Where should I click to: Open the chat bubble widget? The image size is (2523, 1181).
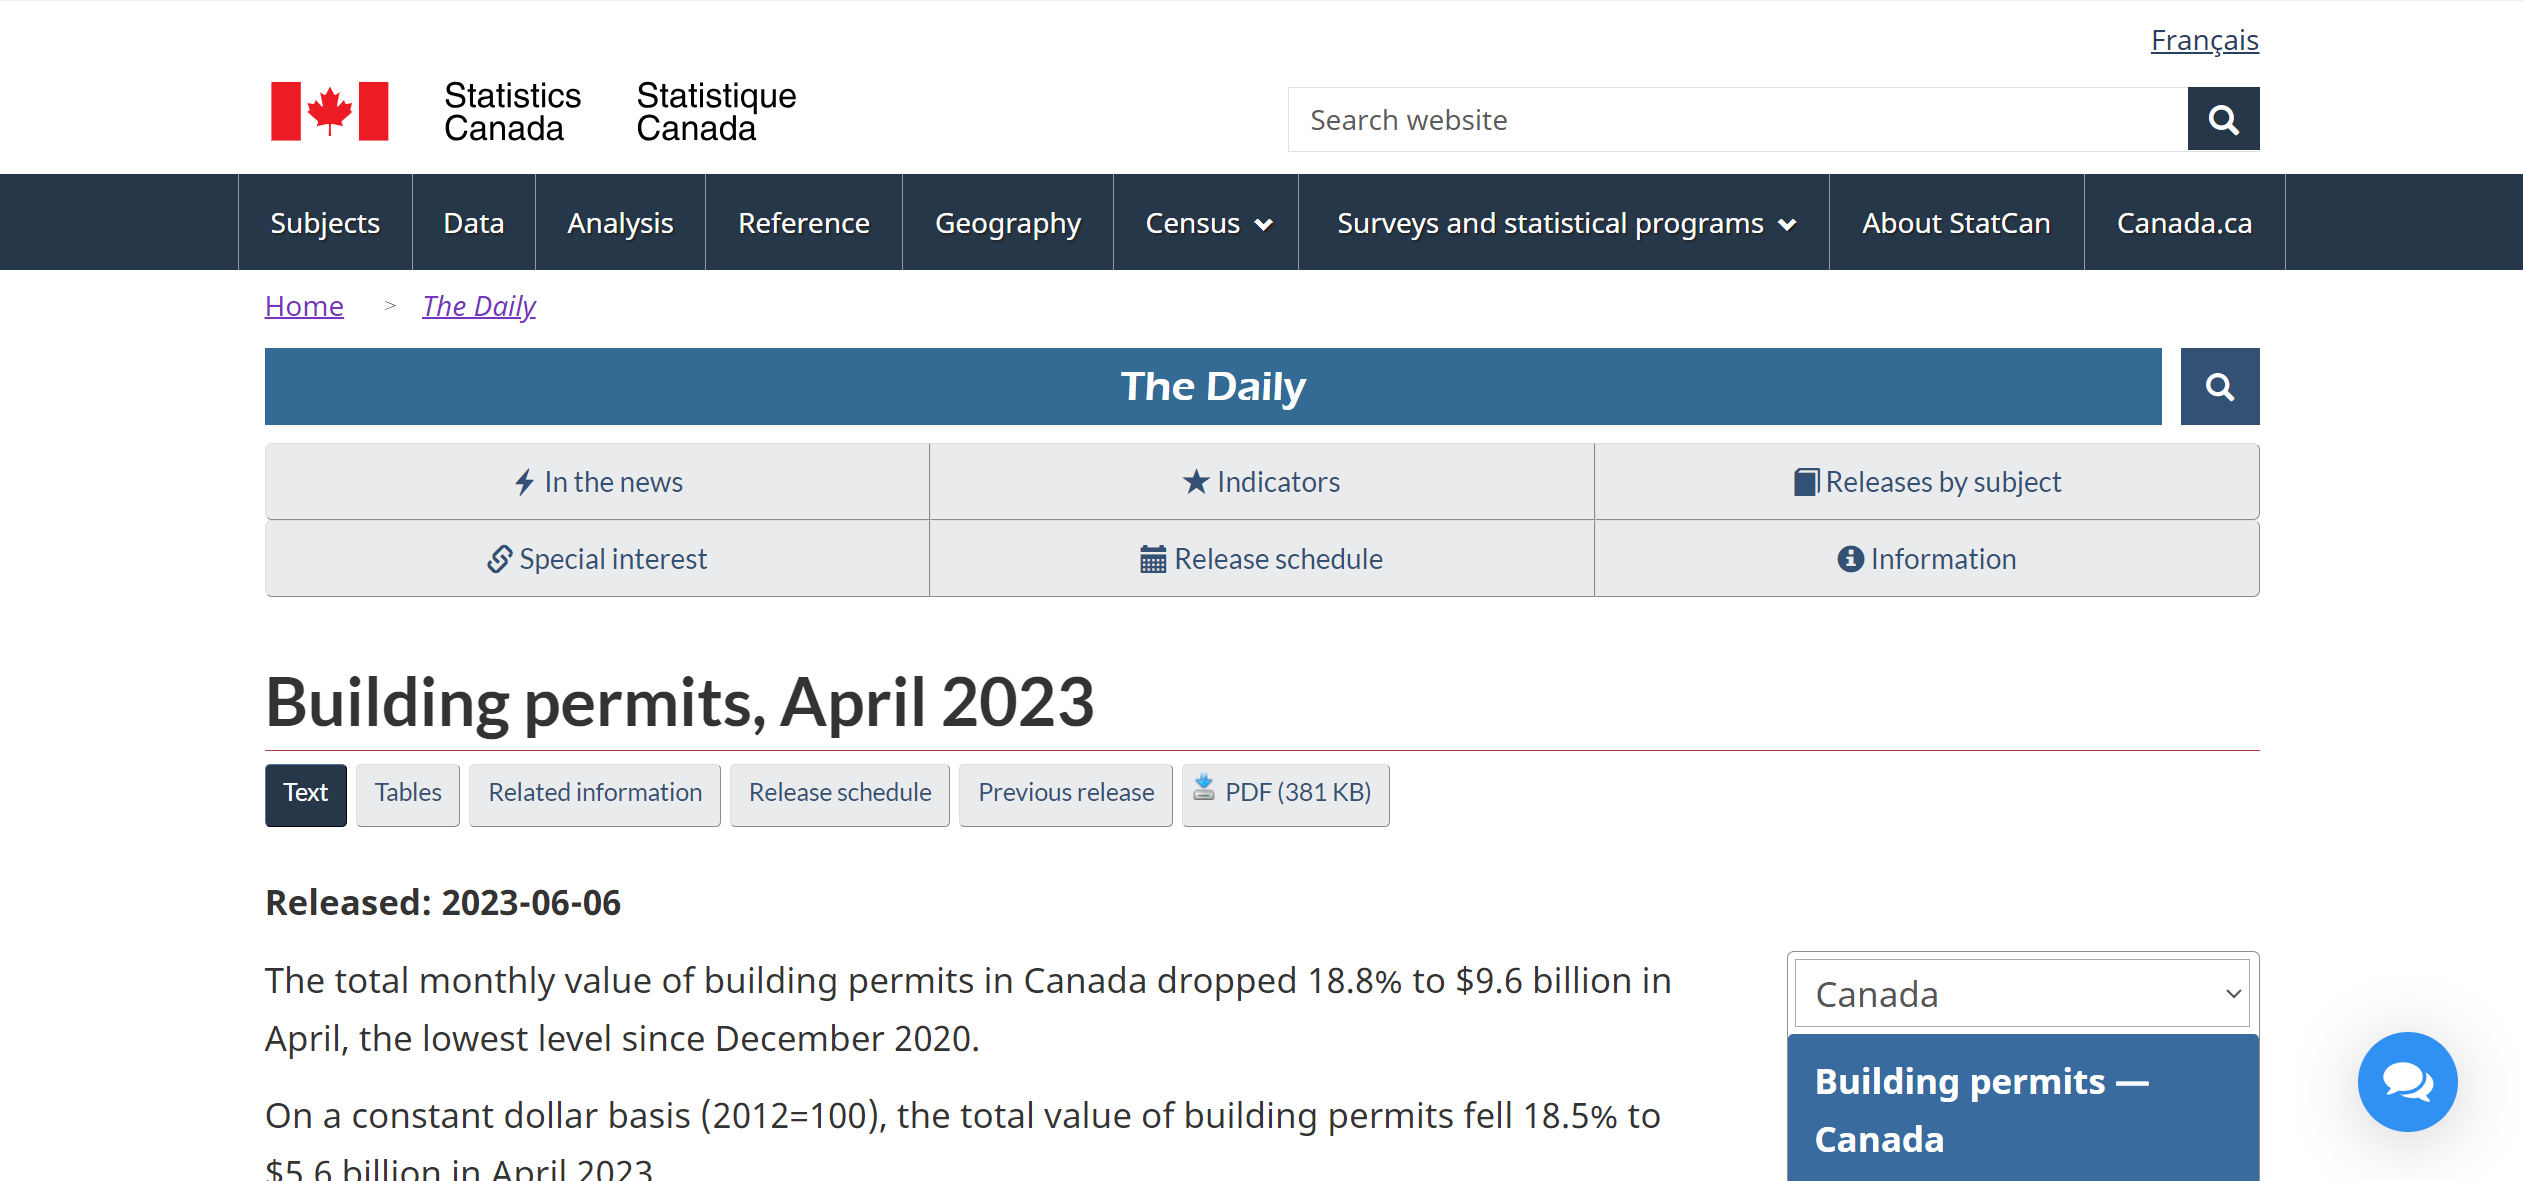pos(2406,1081)
